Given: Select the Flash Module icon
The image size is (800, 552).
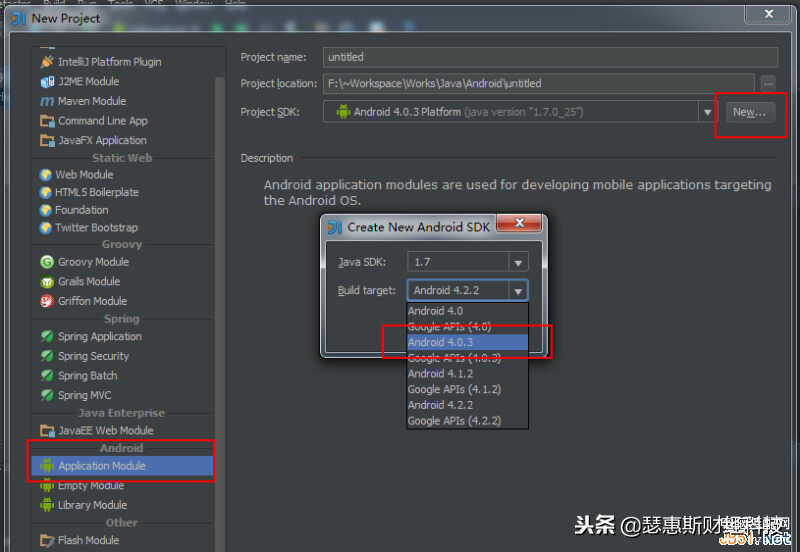Looking at the screenshot, I should tap(47, 540).
